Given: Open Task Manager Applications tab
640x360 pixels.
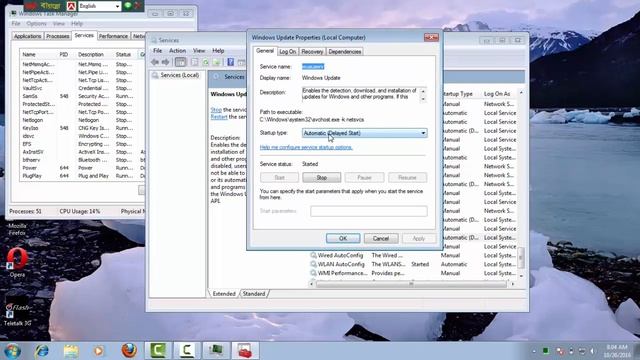Looking at the screenshot, I should pyautogui.click(x=27, y=36).
